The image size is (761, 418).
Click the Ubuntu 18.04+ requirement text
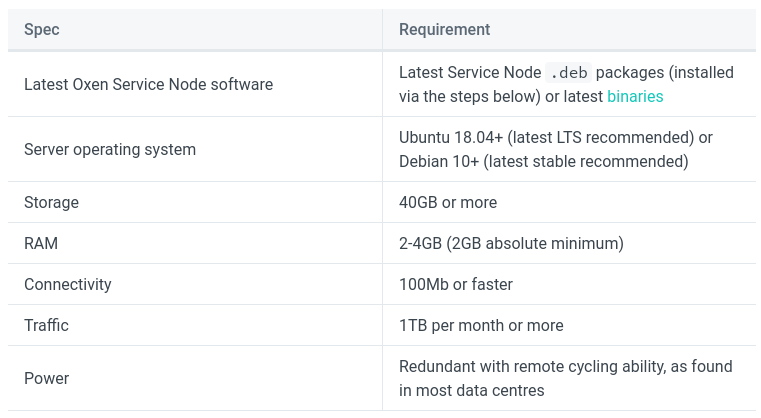coord(556,137)
